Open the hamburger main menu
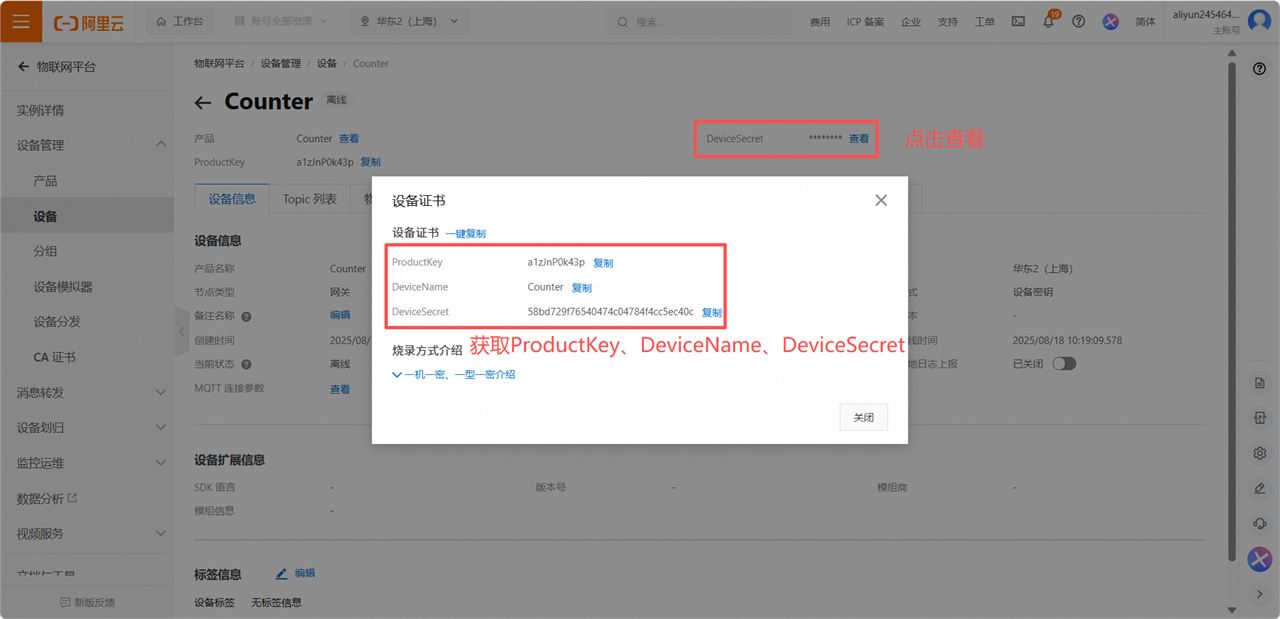This screenshot has height=619, width=1280. [21, 21]
